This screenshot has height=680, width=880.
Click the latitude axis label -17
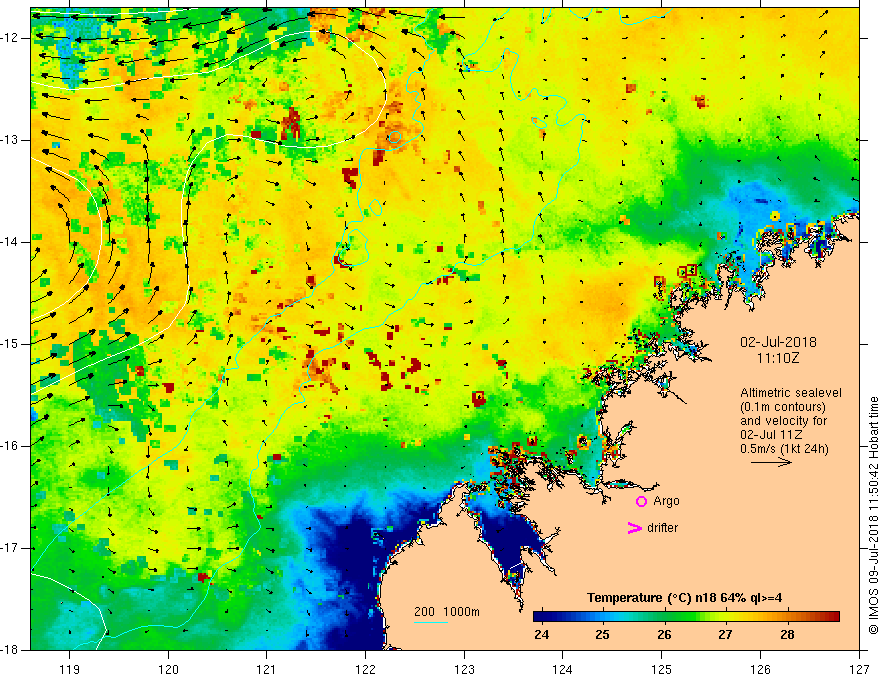[x=11, y=548]
